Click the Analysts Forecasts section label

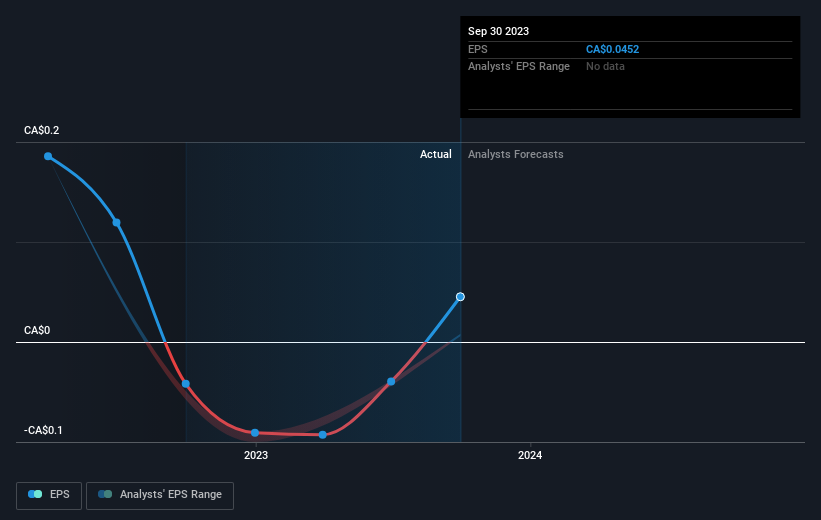tap(516, 154)
